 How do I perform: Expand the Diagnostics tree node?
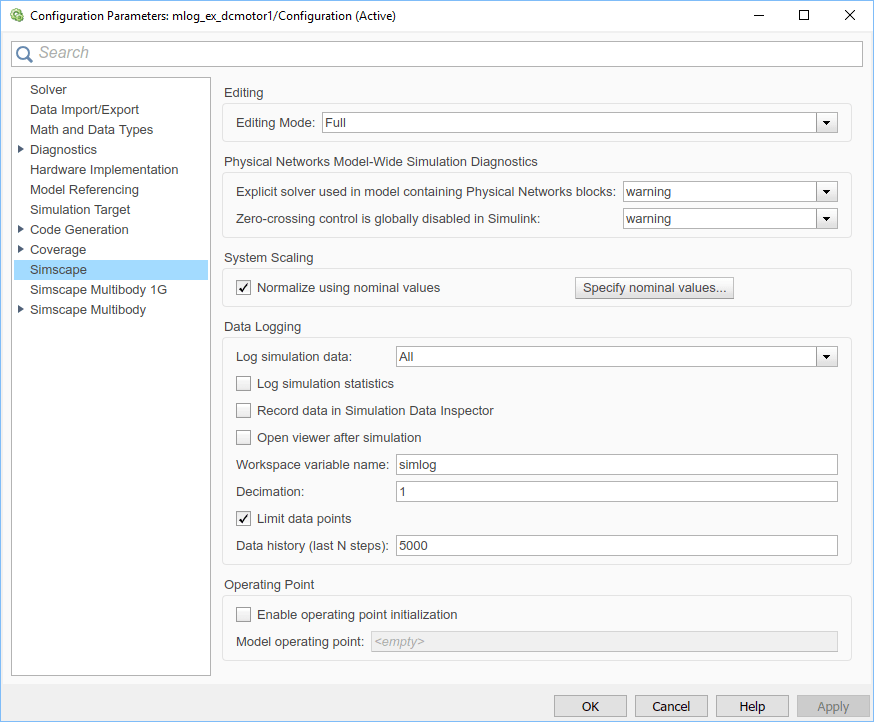coord(21,150)
